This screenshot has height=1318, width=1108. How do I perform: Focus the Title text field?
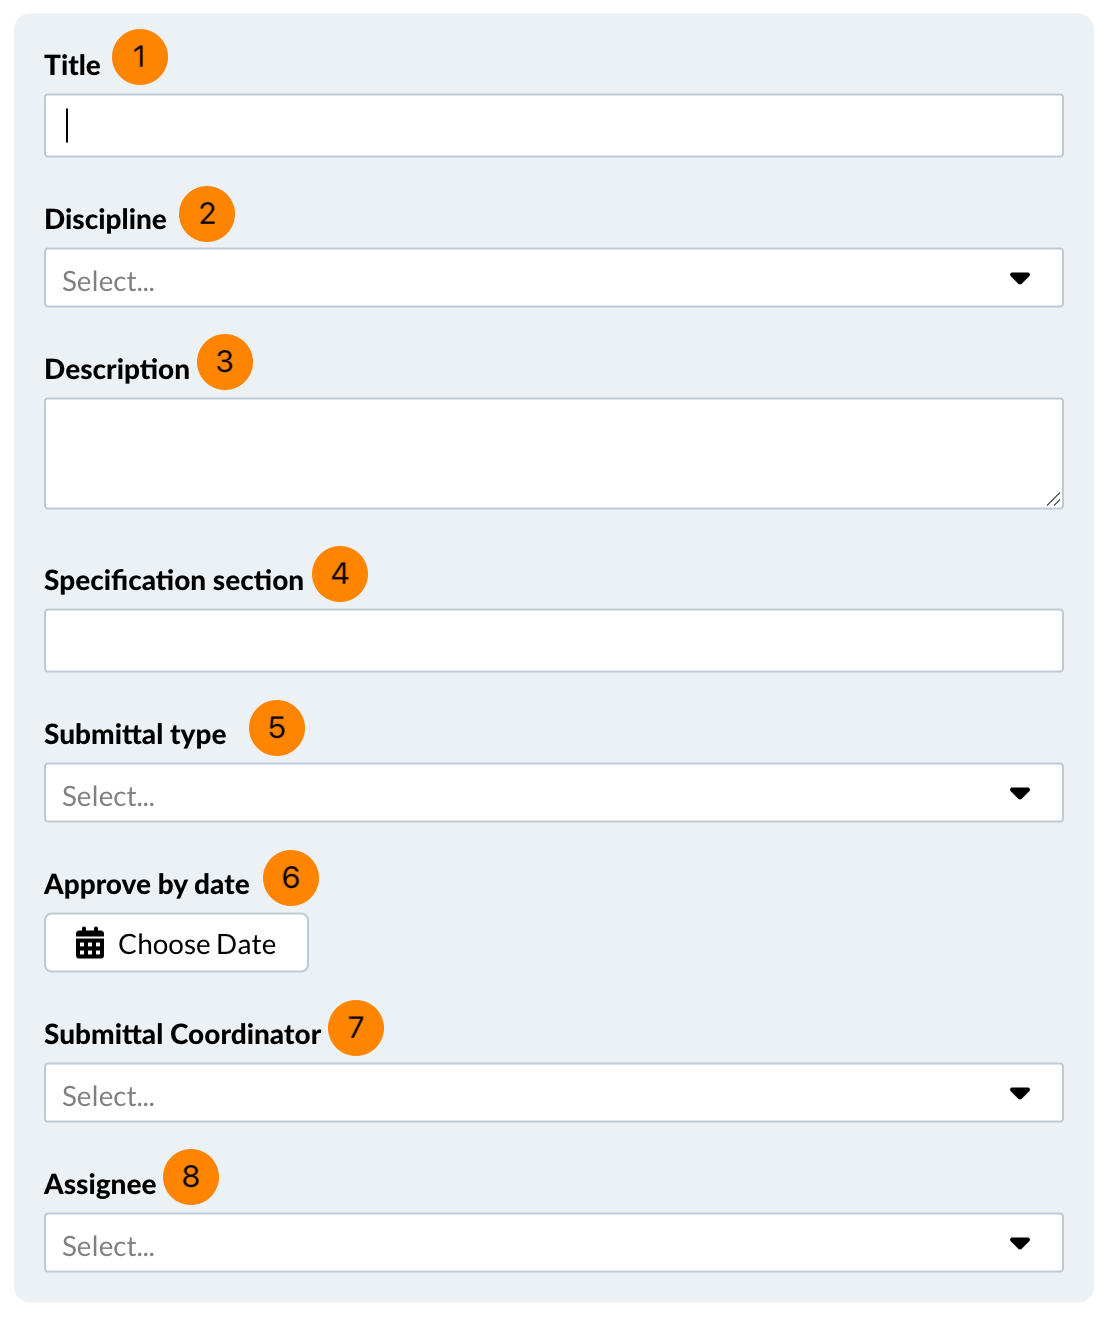pos(553,126)
